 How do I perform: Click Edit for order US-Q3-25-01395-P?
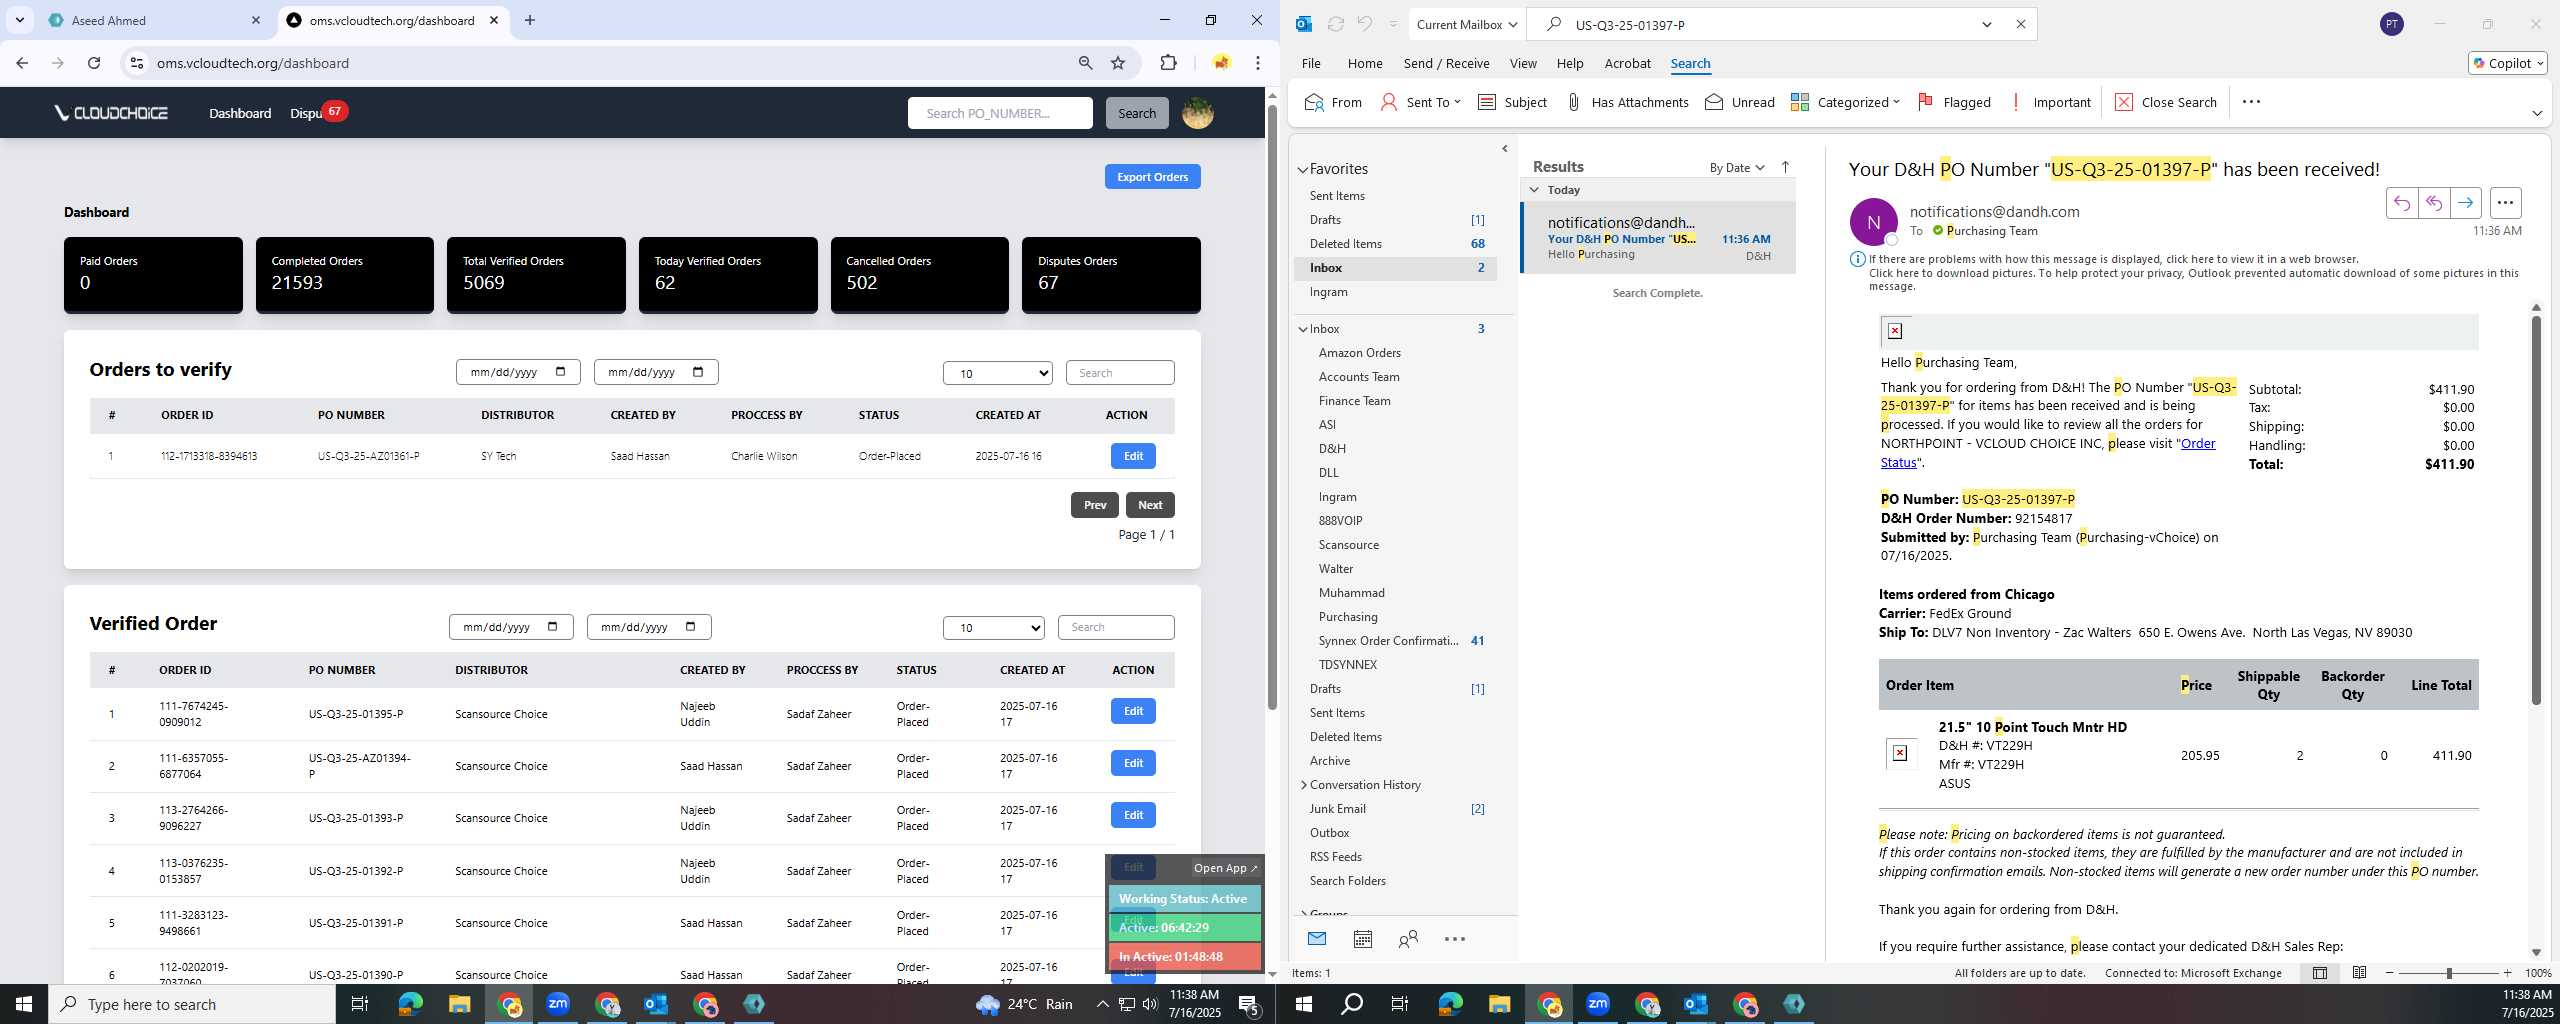1133,711
